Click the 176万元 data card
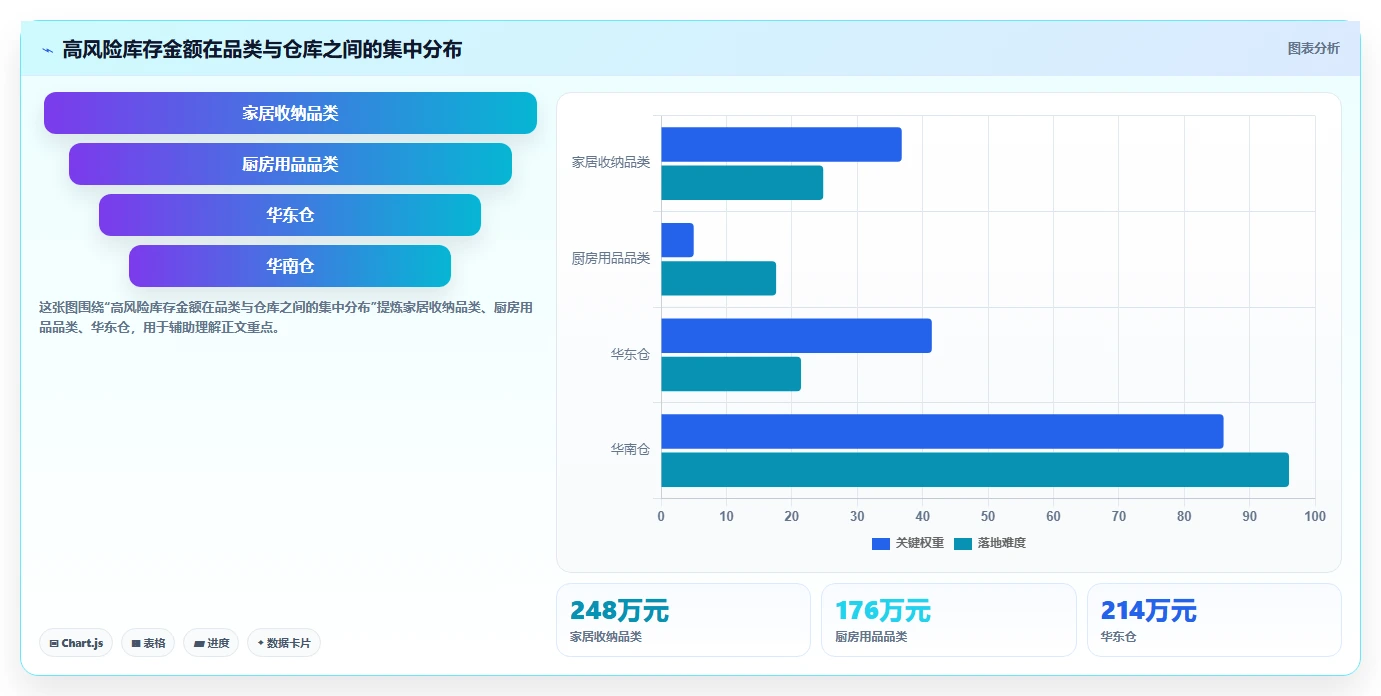Image resolution: width=1381 pixels, height=696 pixels. [948, 620]
